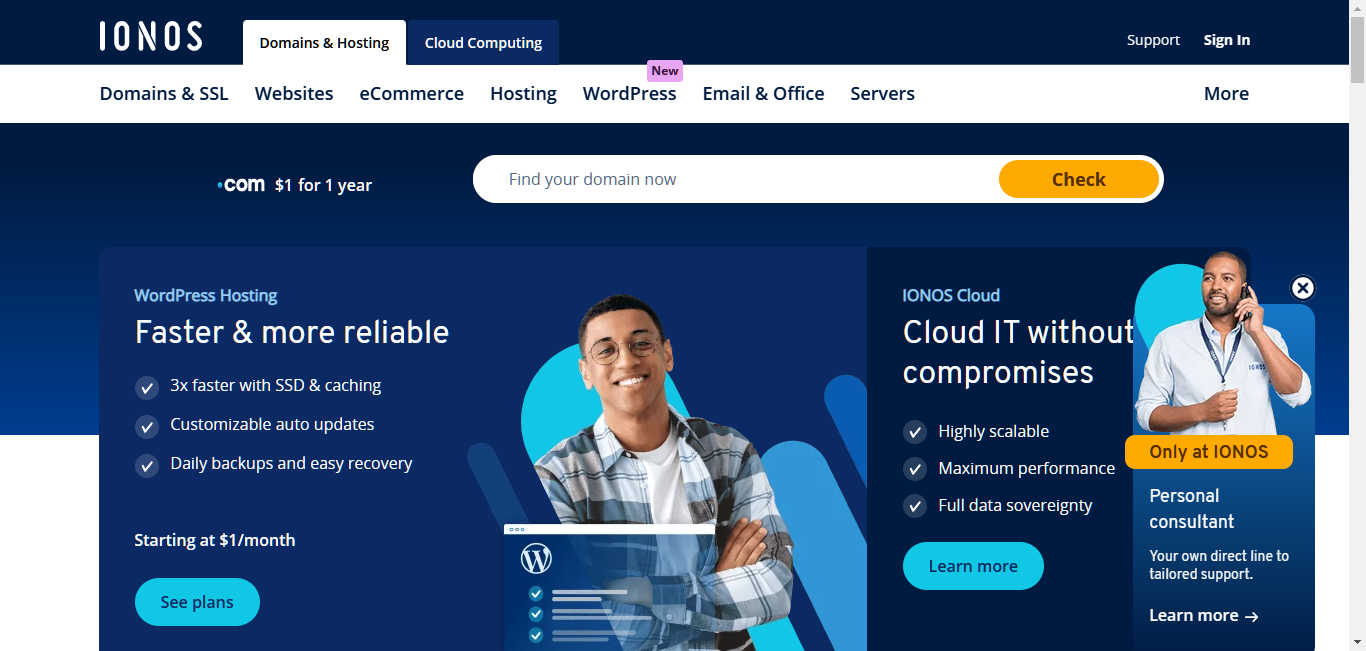Viewport: 1366px width, 651px height.
Task: Click the IONOS logo
Action: pyautogui.click(x=151, y=36)
